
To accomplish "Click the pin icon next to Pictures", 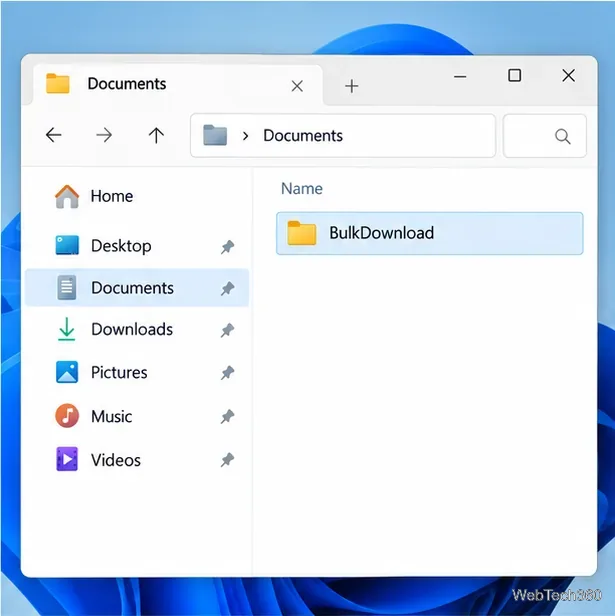I will 227,373.
